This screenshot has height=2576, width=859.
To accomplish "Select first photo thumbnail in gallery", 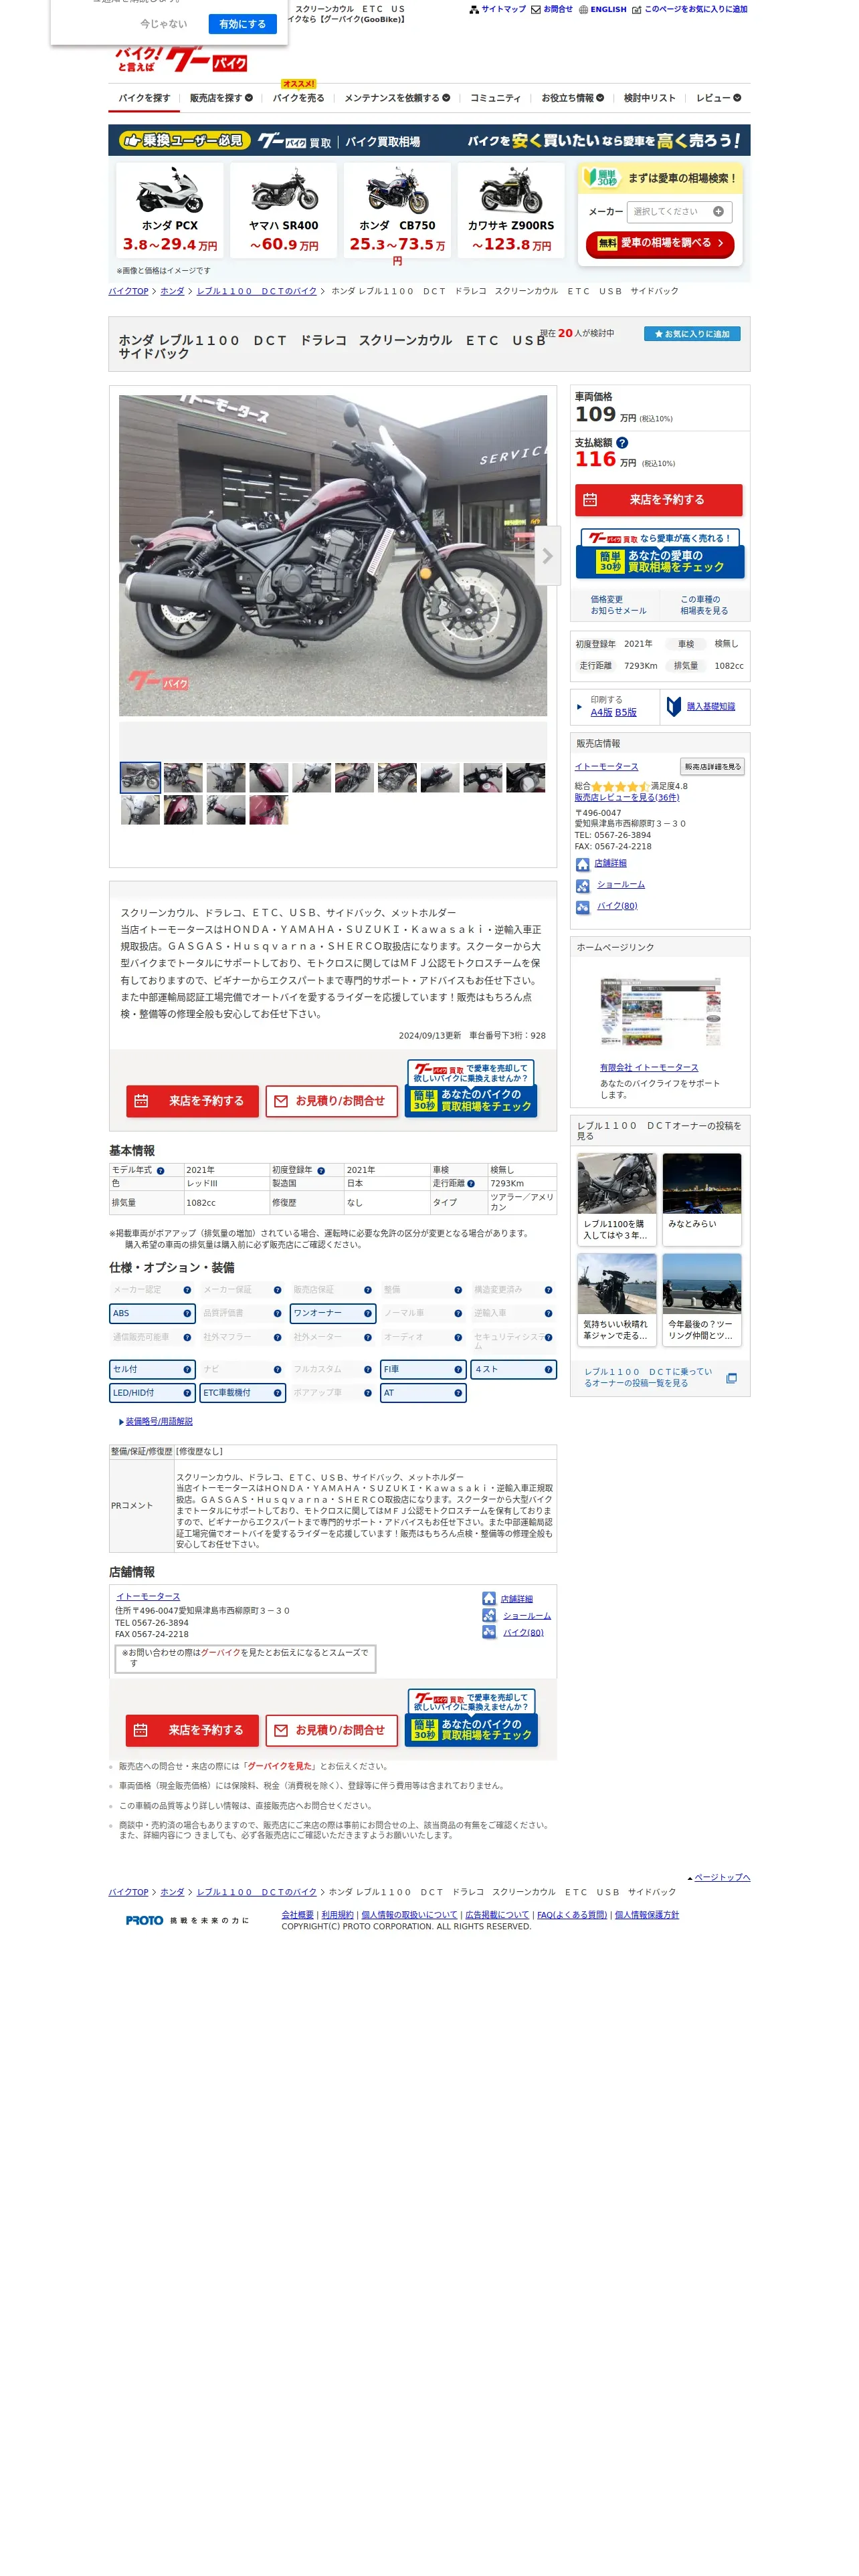I will click(x=140, y=777).
